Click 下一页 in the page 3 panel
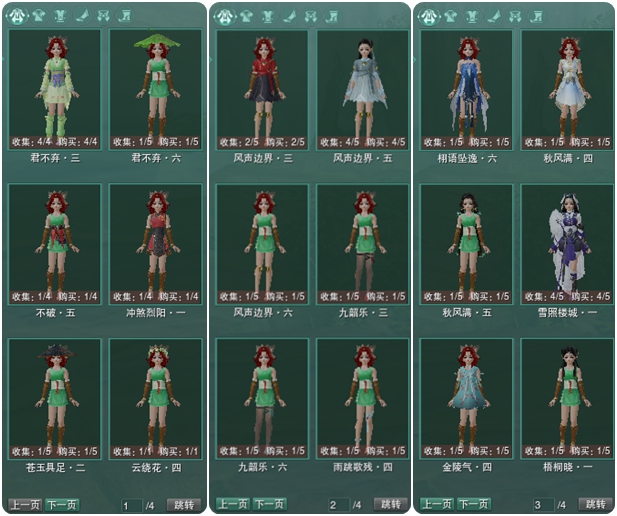This screenshot has width=617, height=516. pyautogui.click(x=474, y=504)
